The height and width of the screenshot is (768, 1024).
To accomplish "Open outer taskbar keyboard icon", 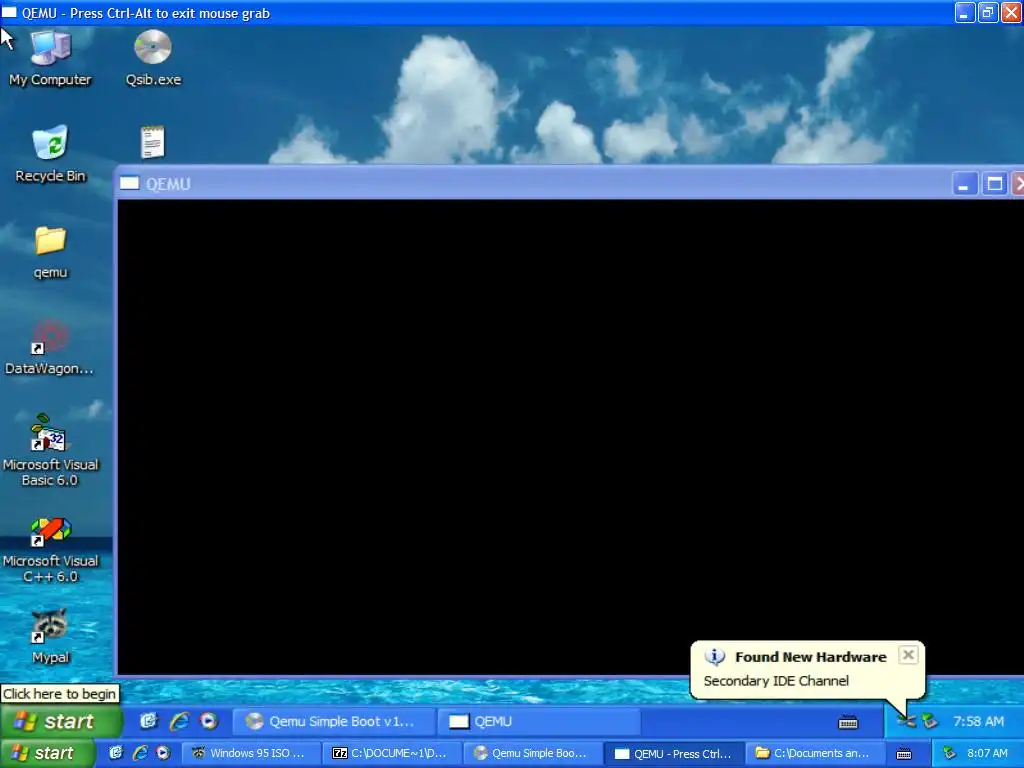I will click(x=904, y=754).
